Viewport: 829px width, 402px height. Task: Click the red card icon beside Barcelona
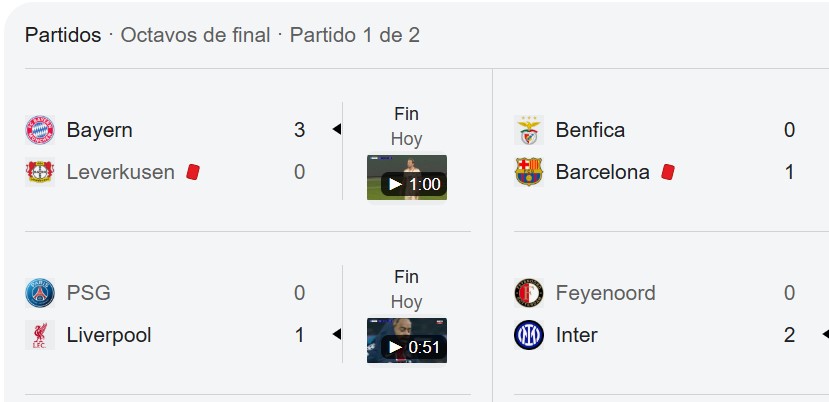(668, 172)
